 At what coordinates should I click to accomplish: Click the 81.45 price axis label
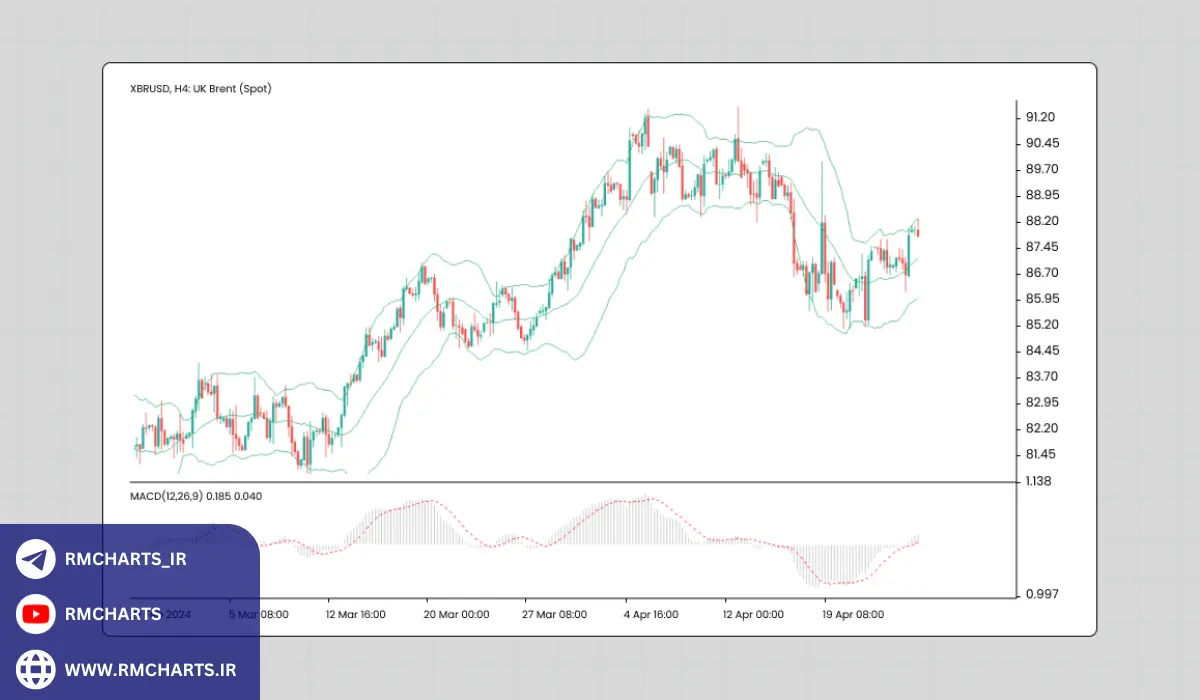point(1041,454)
